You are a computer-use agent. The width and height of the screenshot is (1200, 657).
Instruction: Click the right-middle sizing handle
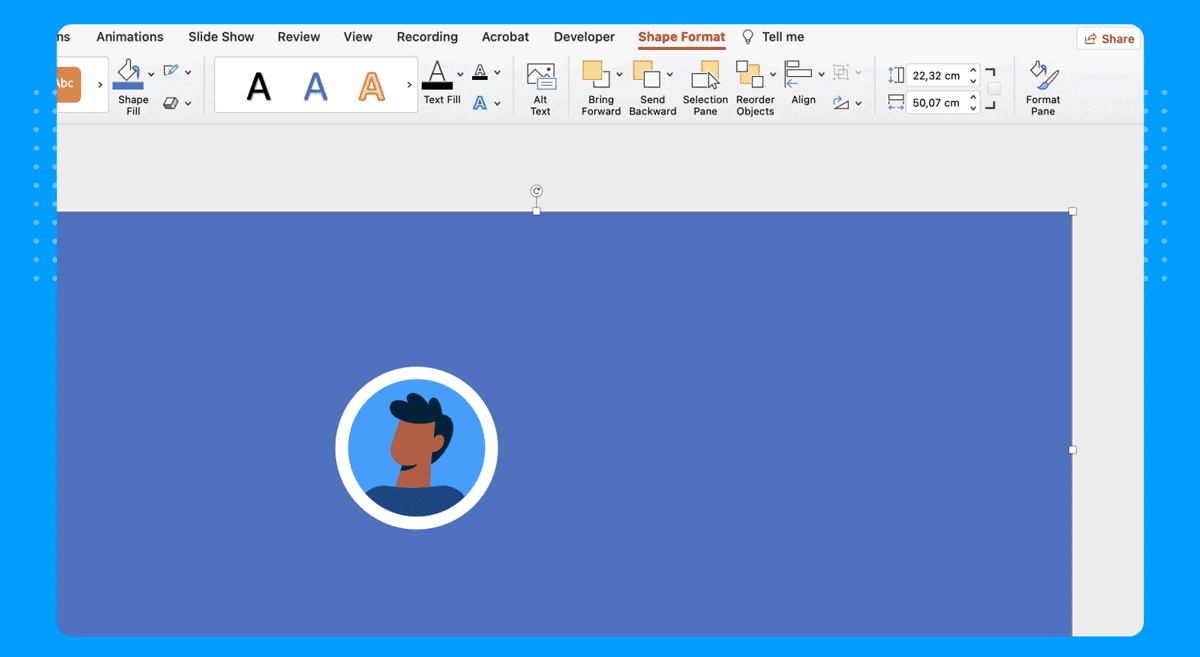pos(1073,450)
